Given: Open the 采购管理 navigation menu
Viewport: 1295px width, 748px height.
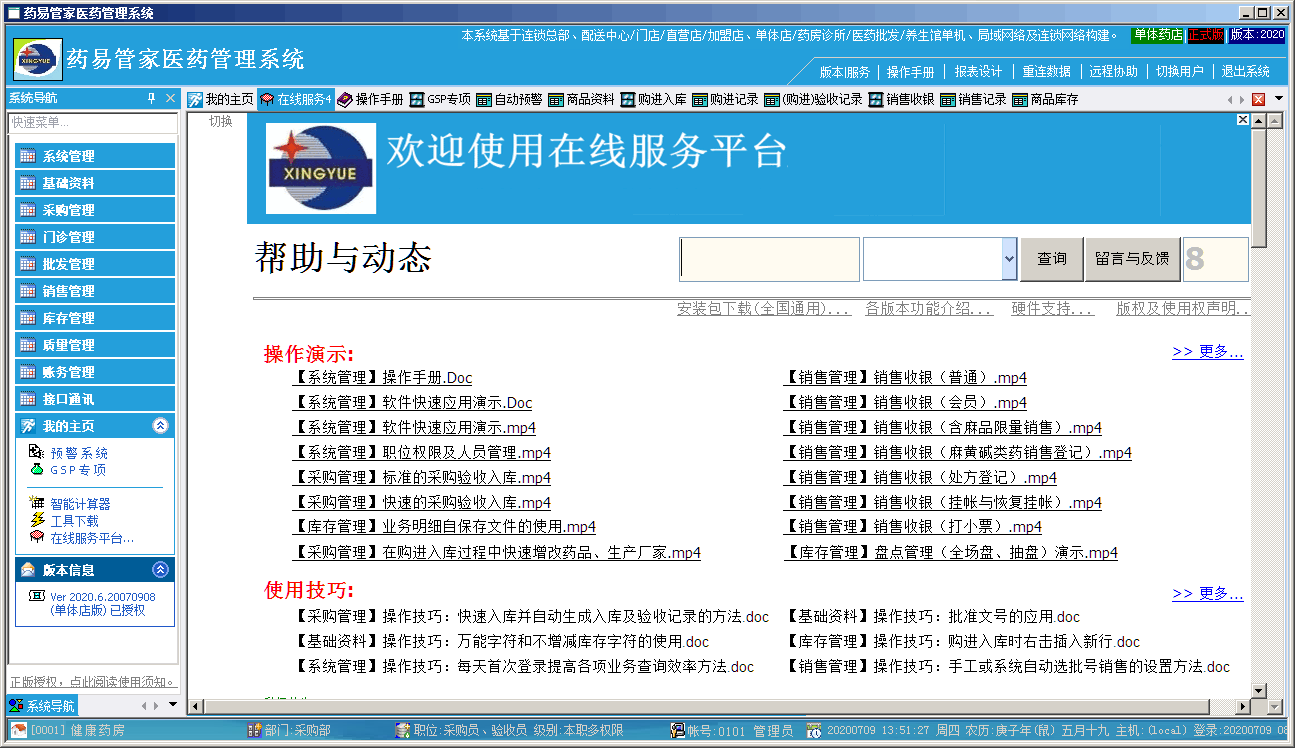Looking at the screenshot, I should pyautogui.click(x=95, y=210).
